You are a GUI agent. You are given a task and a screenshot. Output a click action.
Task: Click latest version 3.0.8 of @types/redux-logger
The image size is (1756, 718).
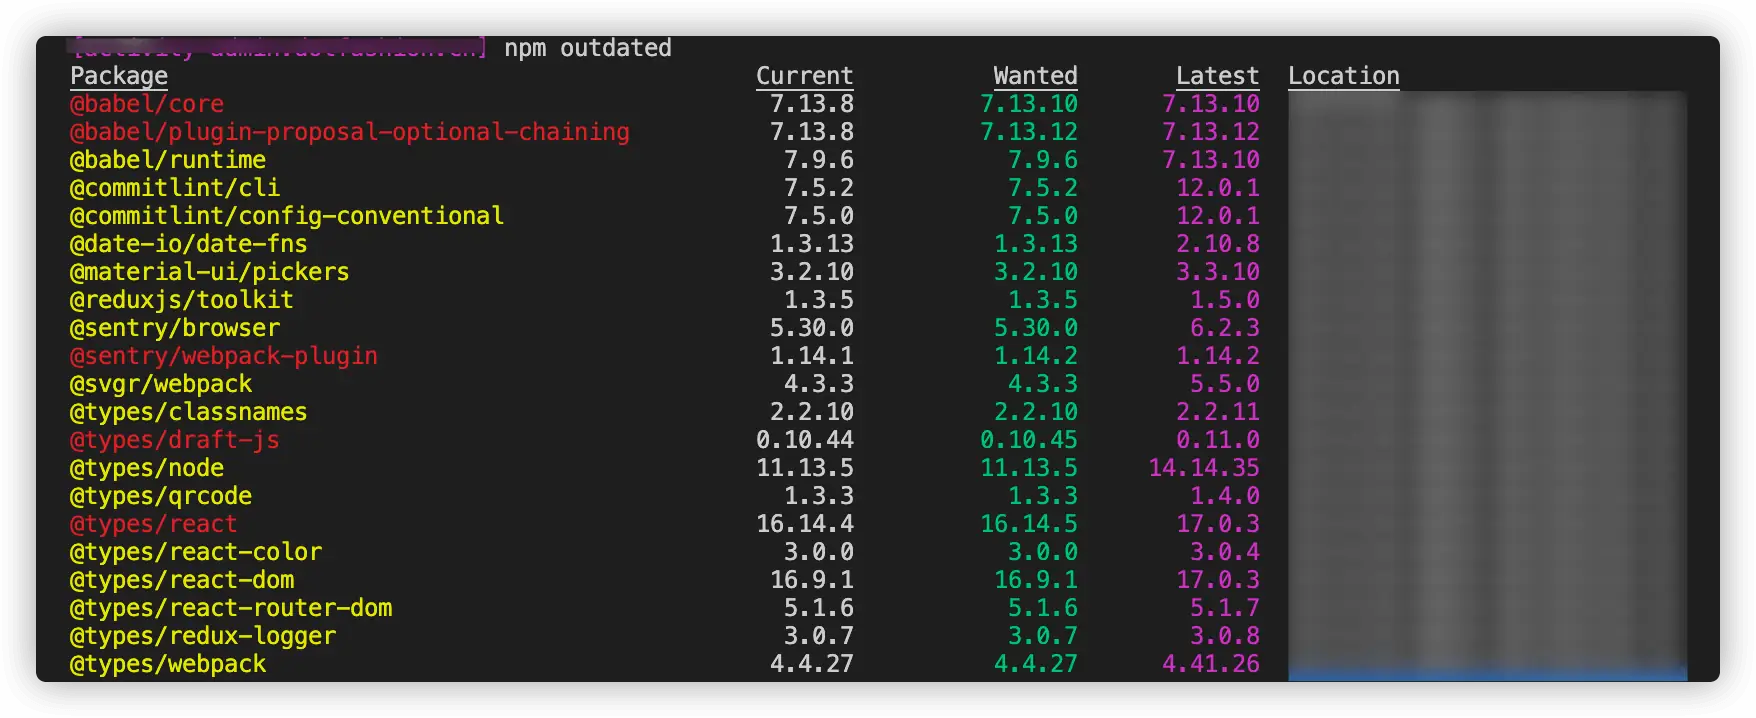pyautogui.click(x=1225, y=636)
